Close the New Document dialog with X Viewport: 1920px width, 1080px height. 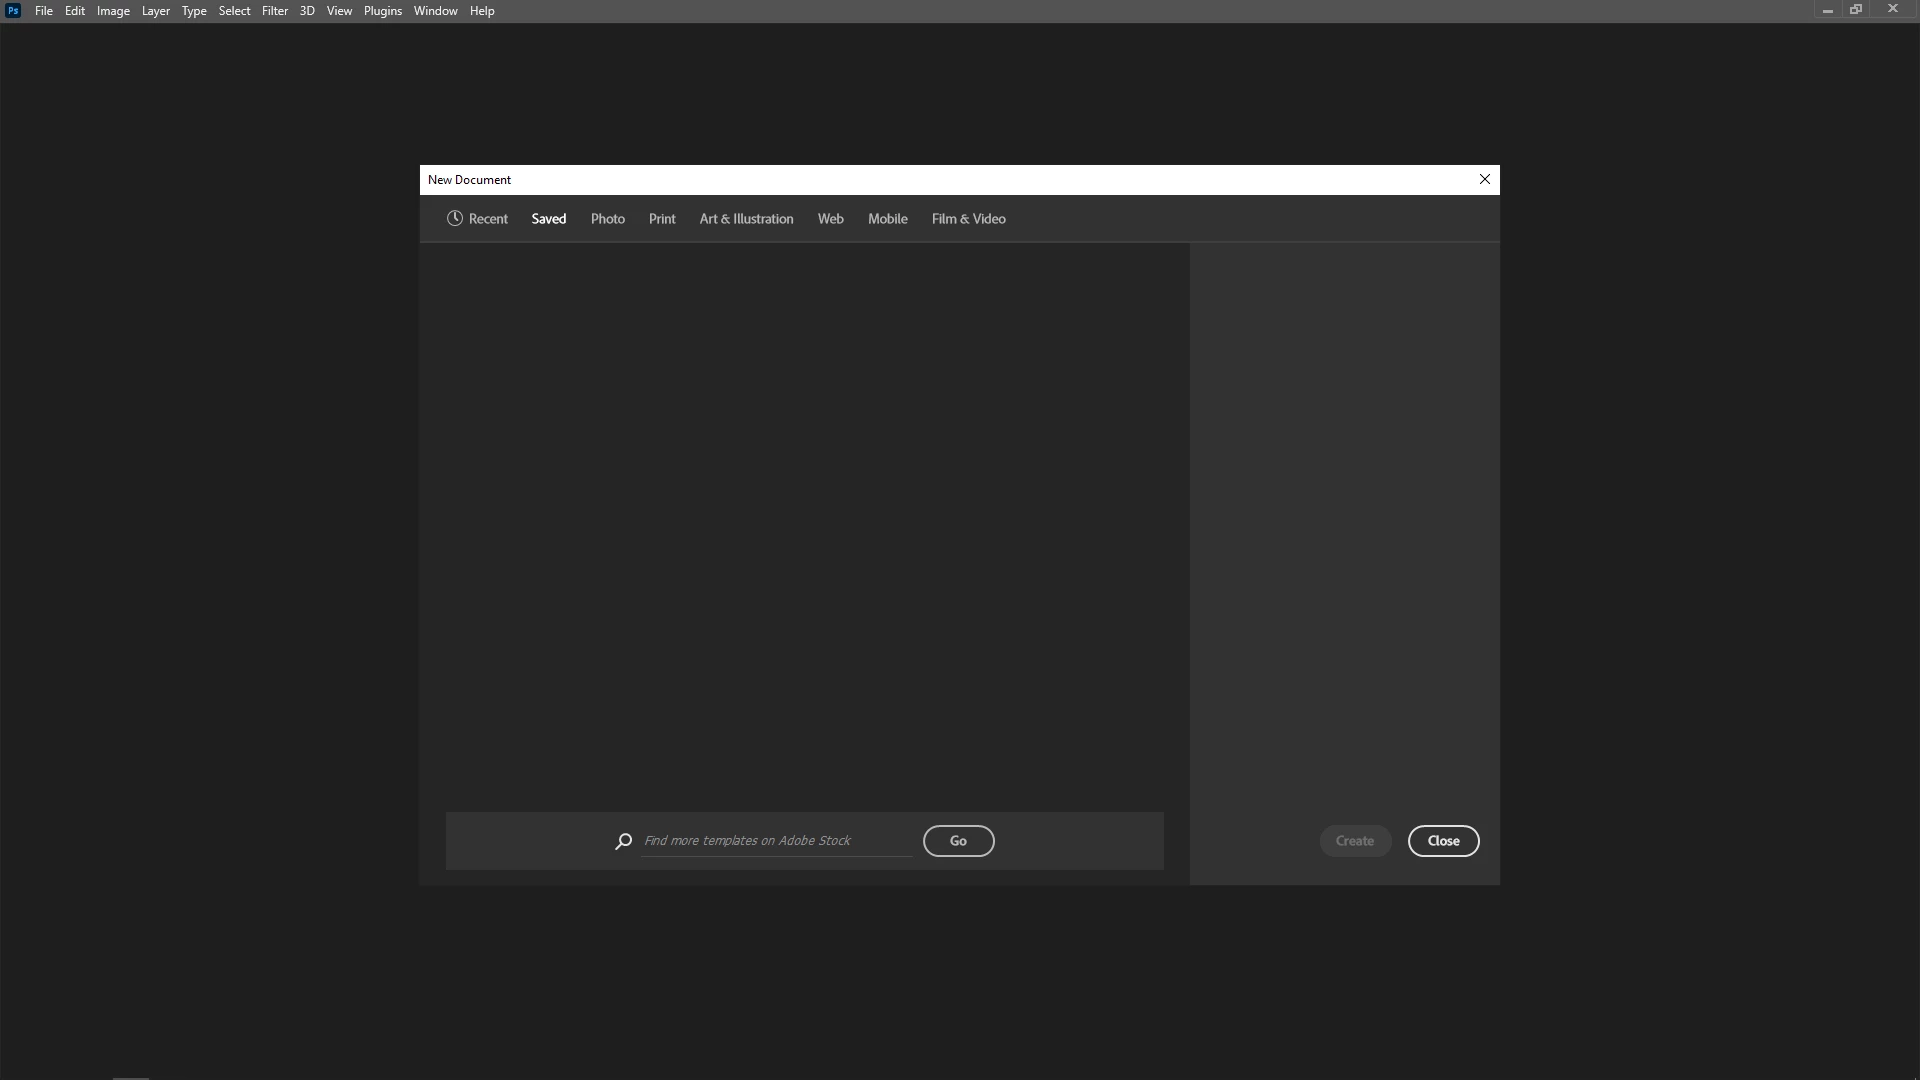point(1484,180)
